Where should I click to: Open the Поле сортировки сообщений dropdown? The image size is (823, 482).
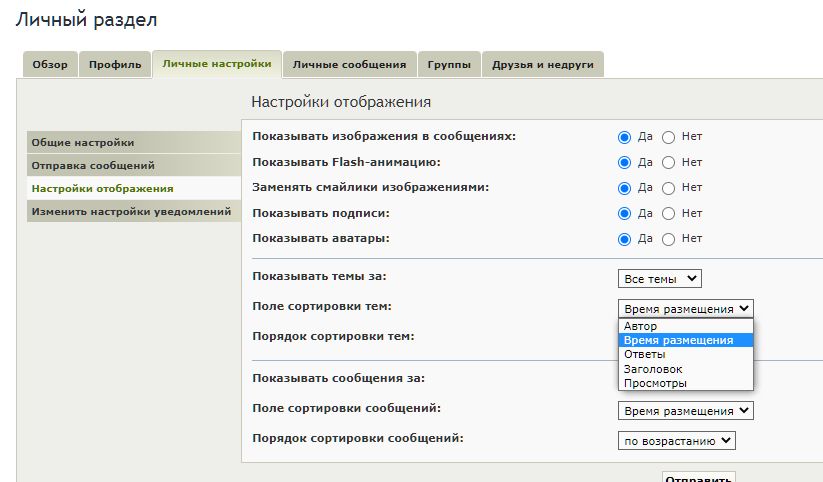[685, 411]
